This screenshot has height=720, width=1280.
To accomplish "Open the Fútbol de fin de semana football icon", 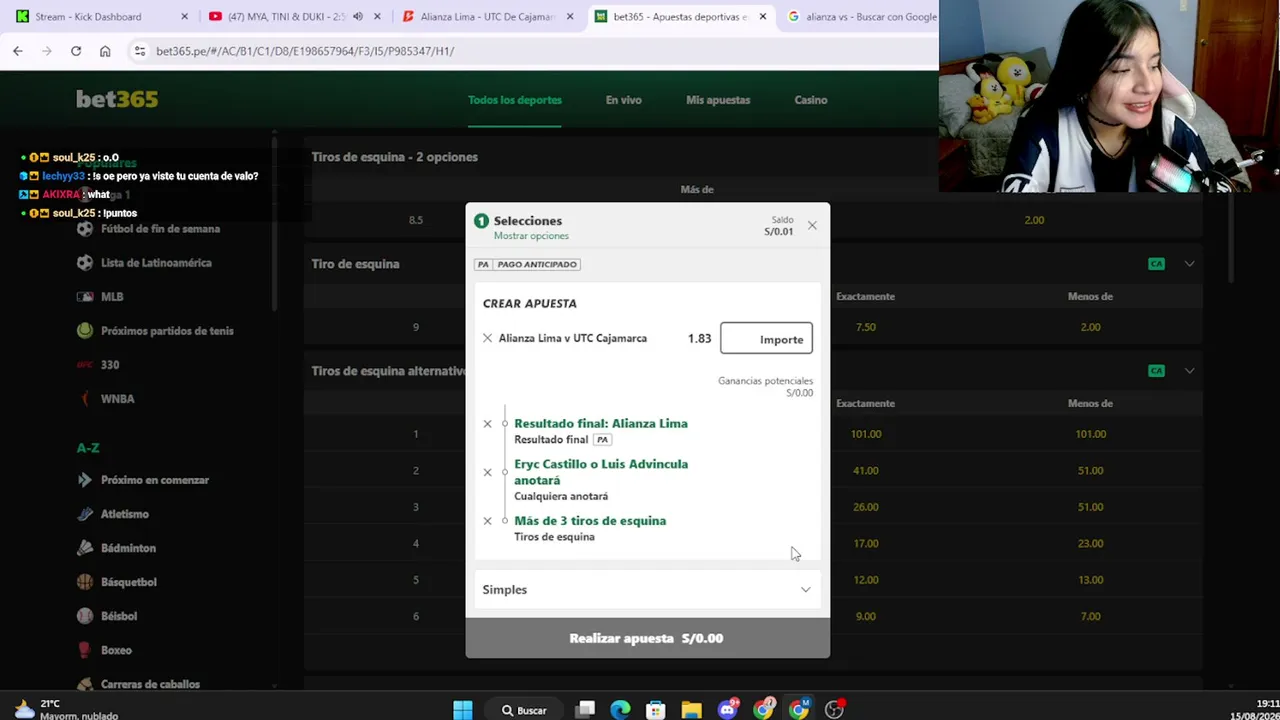I will 85,229.
